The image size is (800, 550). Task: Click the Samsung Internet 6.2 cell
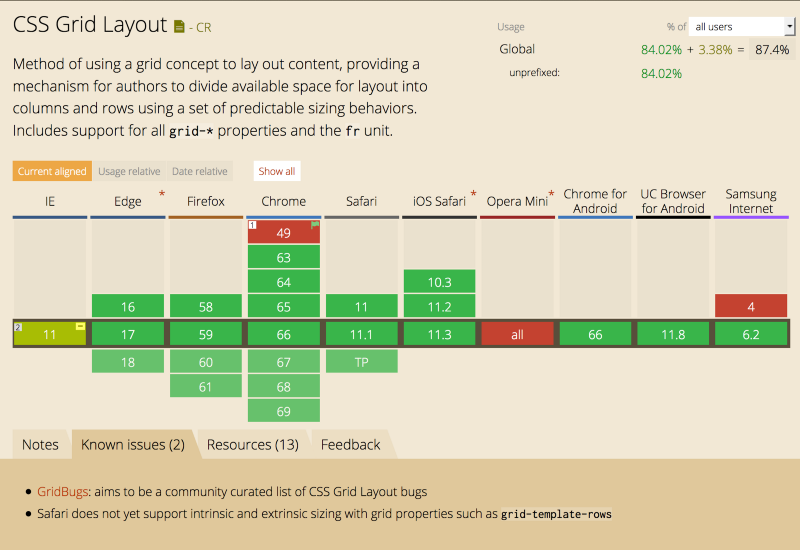[751, 334]
